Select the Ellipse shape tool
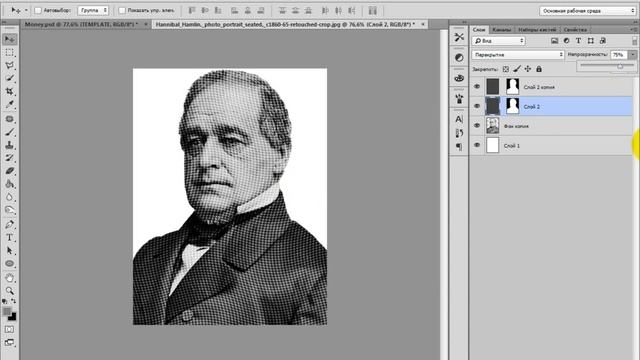Image resolution: width=640 pixels, height=360 pixels. click(10, 264)
